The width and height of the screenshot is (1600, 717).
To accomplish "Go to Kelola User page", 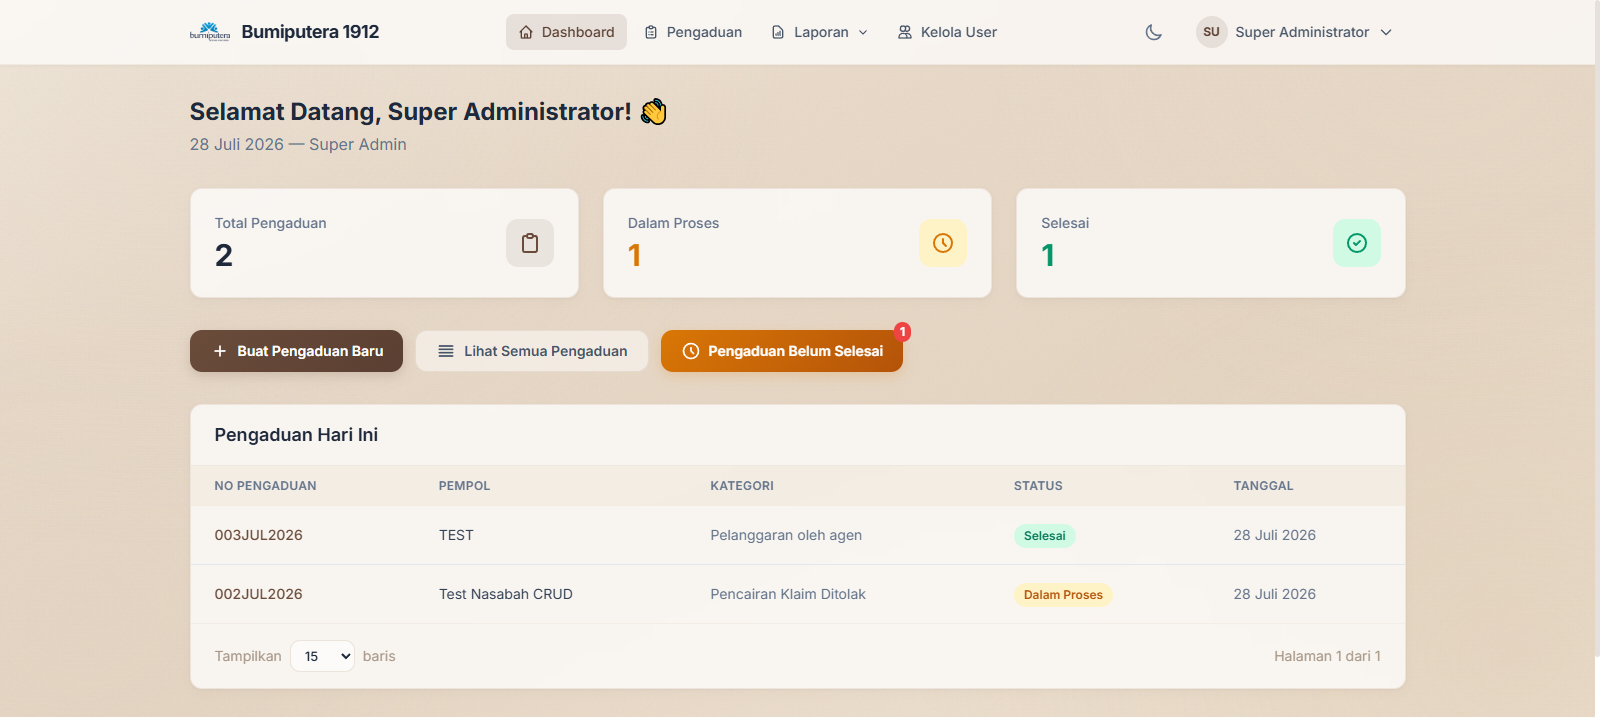I will pos(947,32).
